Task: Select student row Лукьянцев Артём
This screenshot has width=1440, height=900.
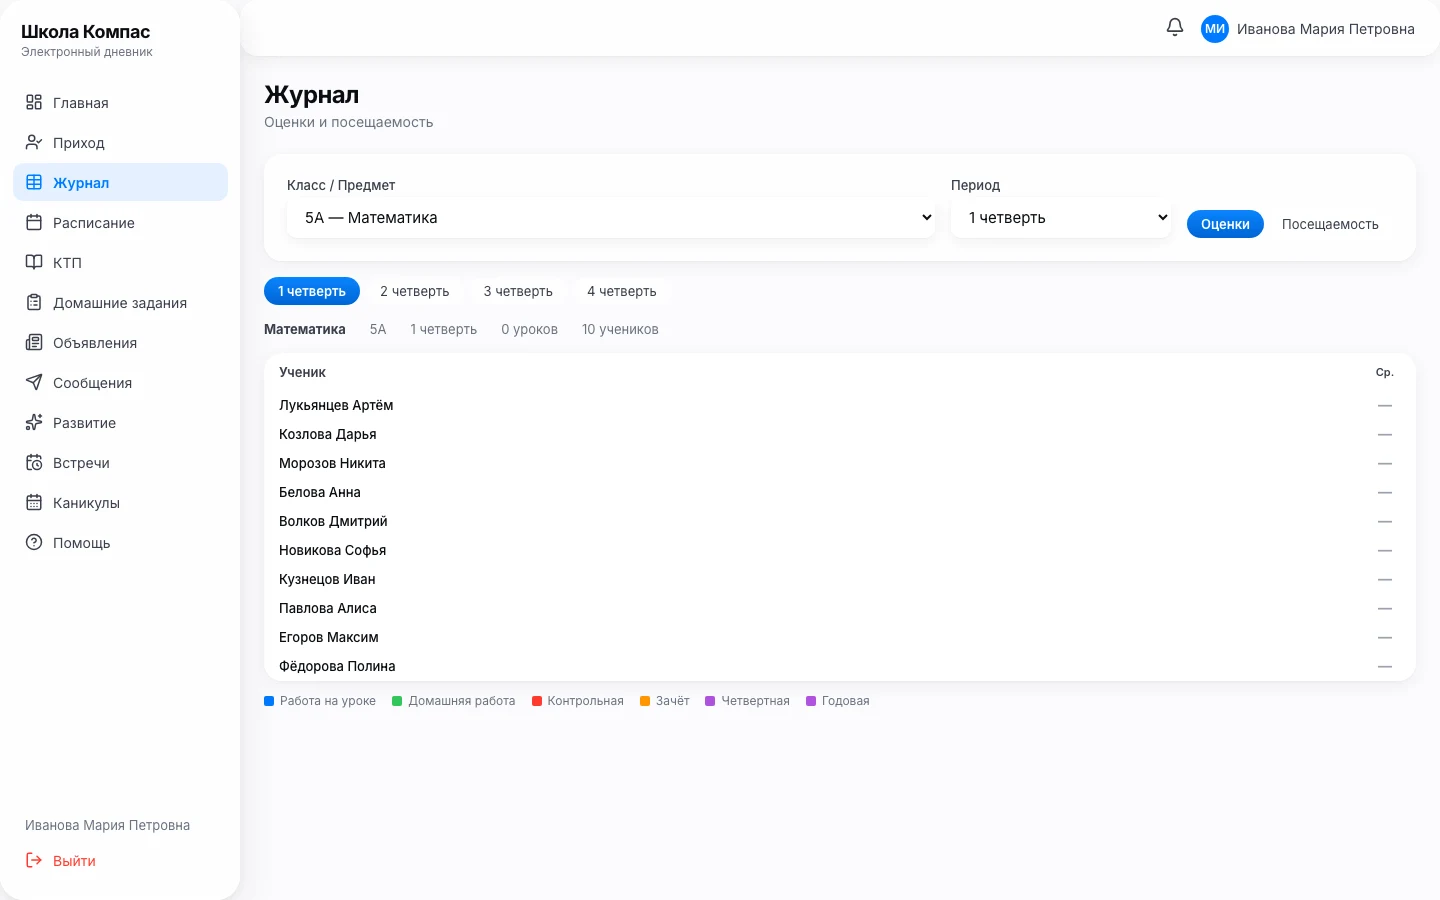Action: [840, 405]
